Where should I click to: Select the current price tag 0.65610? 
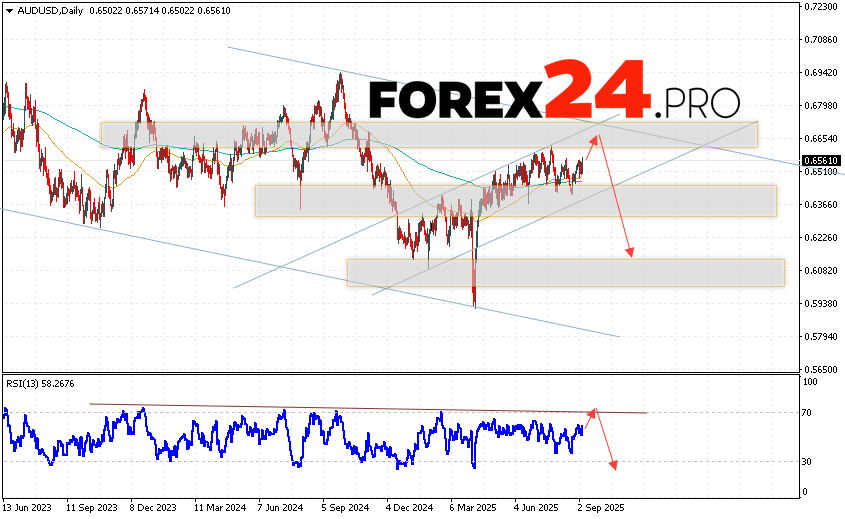click(820, 160)
